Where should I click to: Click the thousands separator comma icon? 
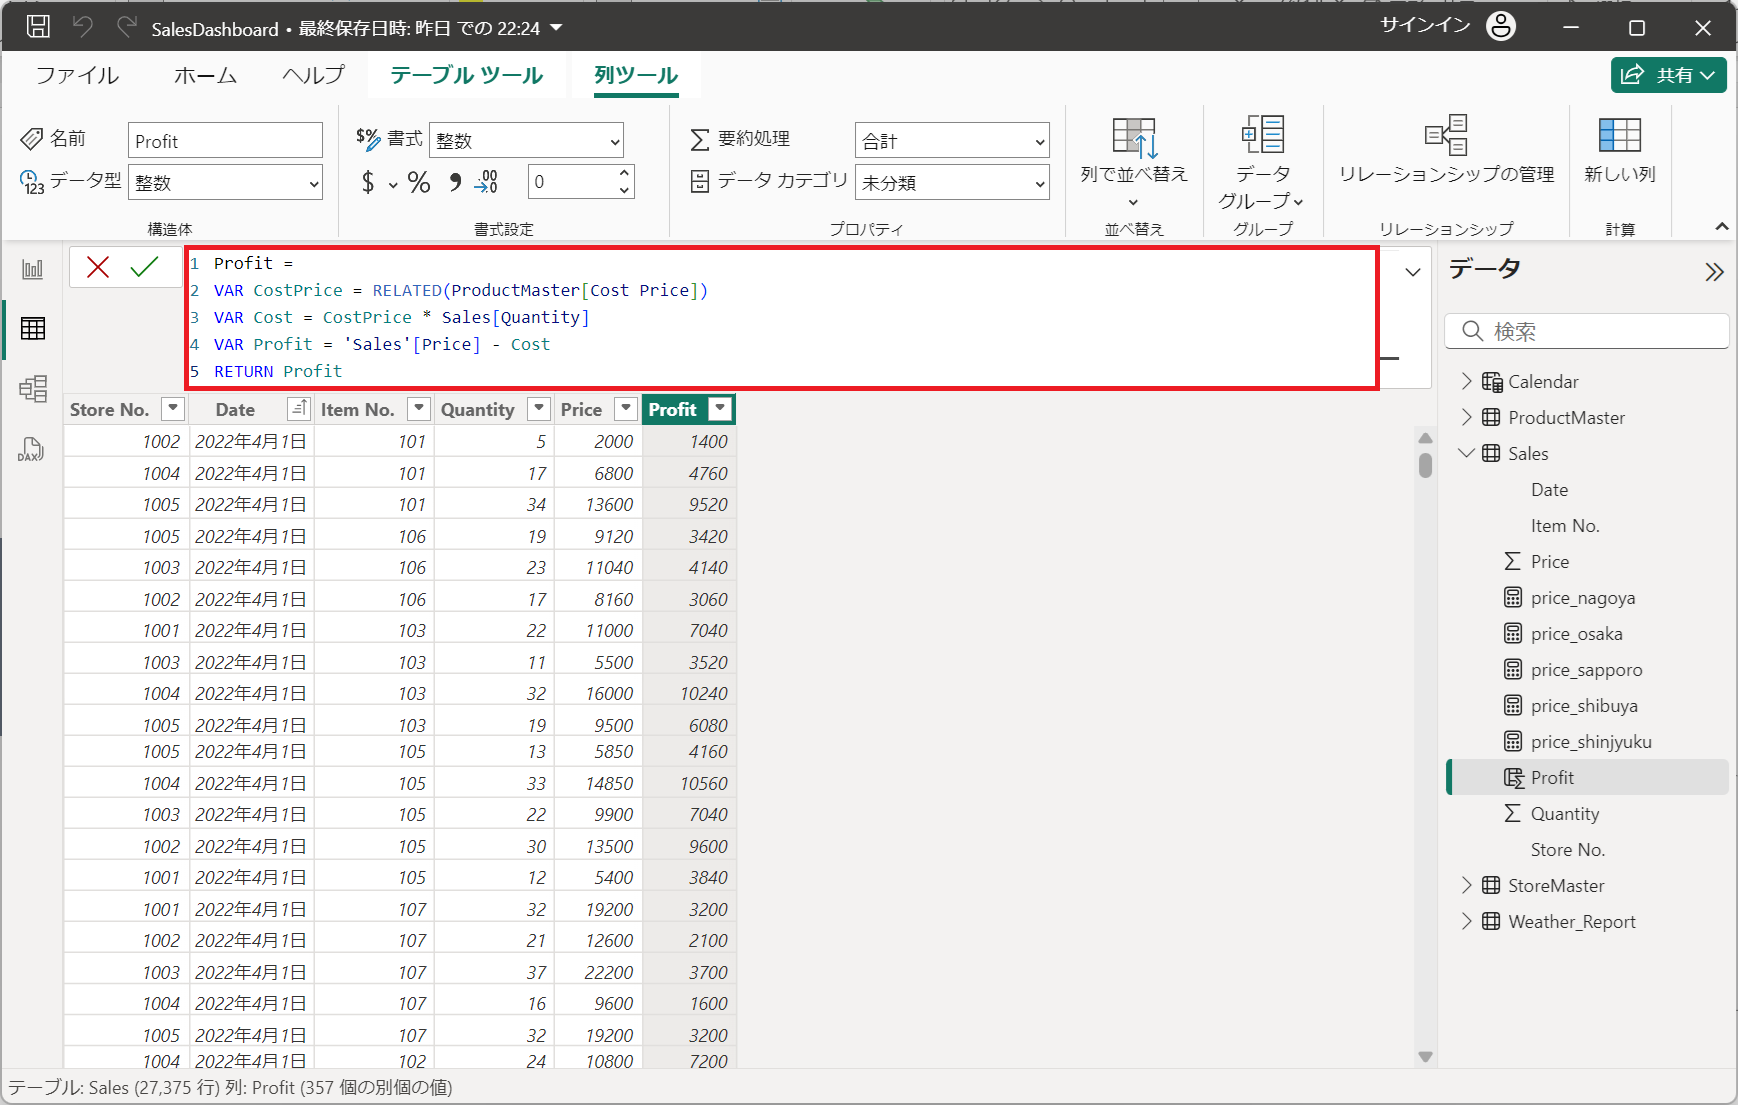[455, 182]
